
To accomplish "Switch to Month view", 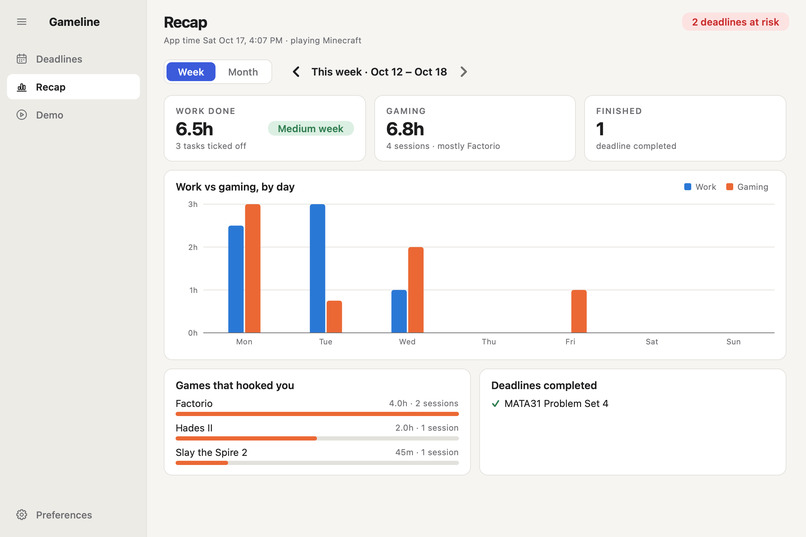I will pyautogui.click(x=243, y=72).
